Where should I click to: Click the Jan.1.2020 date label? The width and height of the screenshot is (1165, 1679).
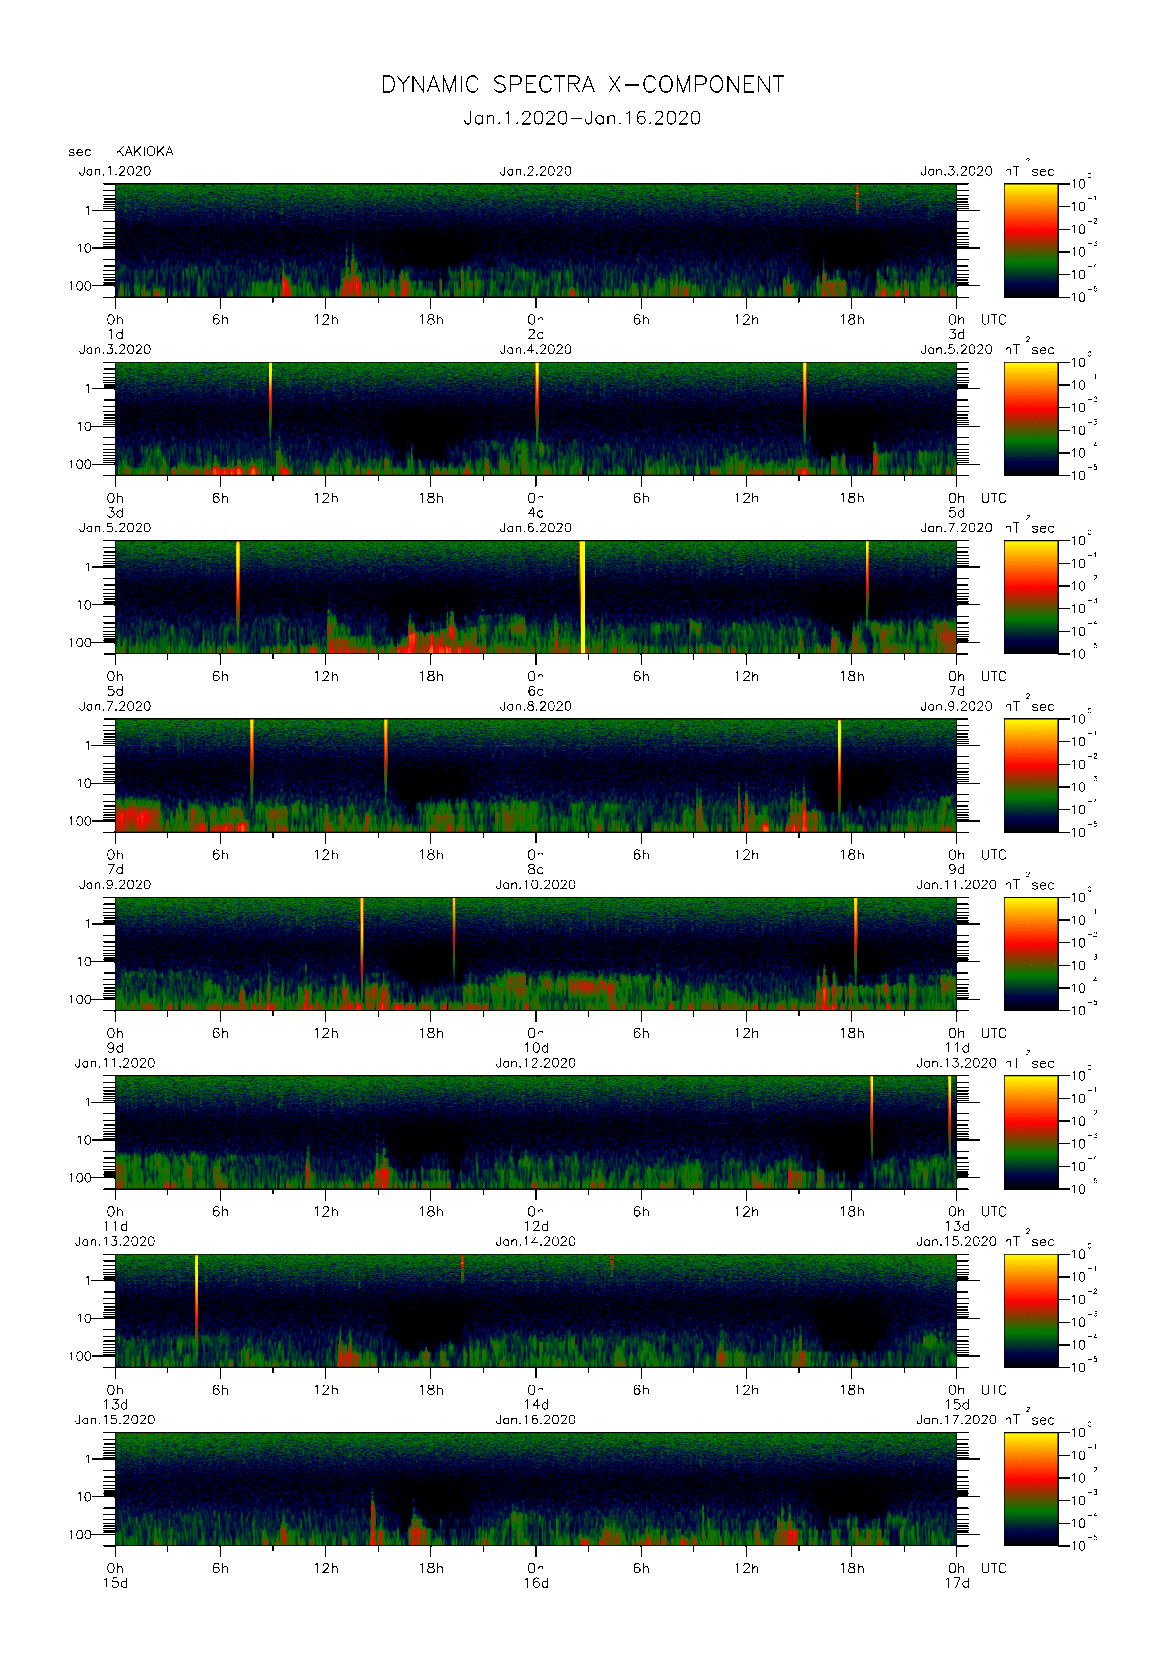coord(115,171)
